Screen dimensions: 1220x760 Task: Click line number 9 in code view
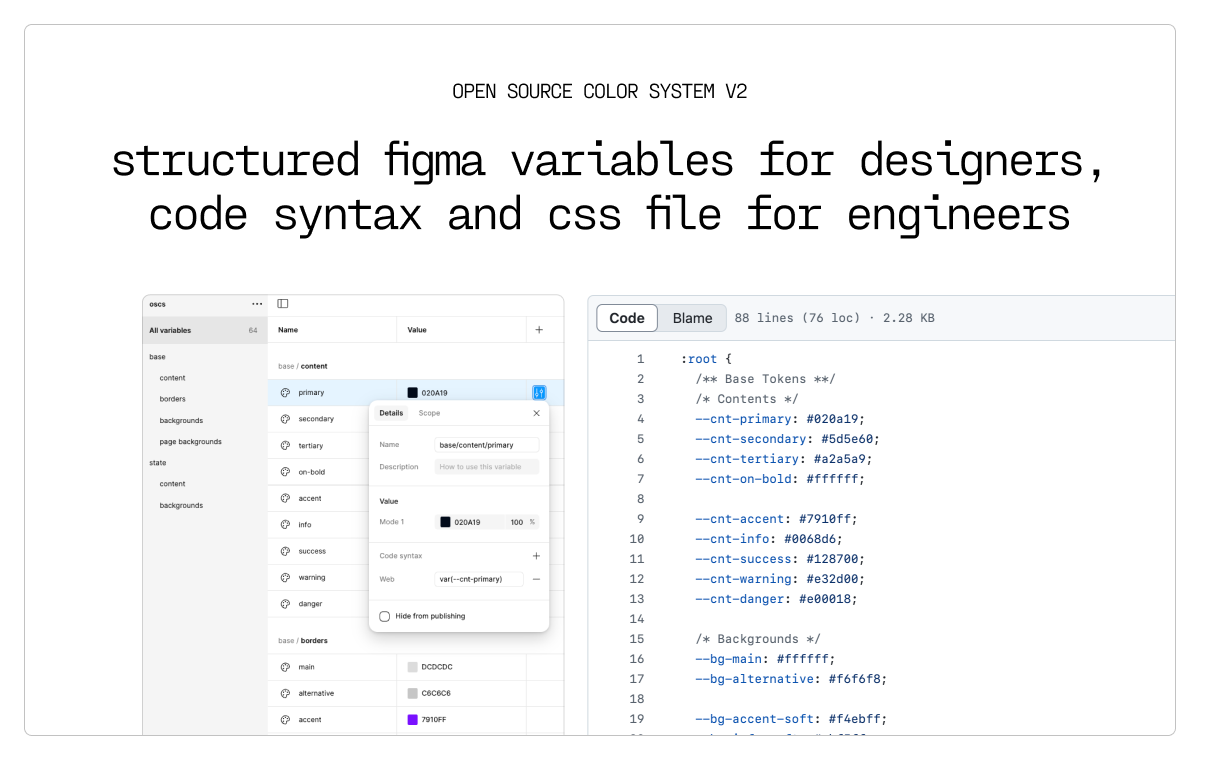tap(640, 519)
